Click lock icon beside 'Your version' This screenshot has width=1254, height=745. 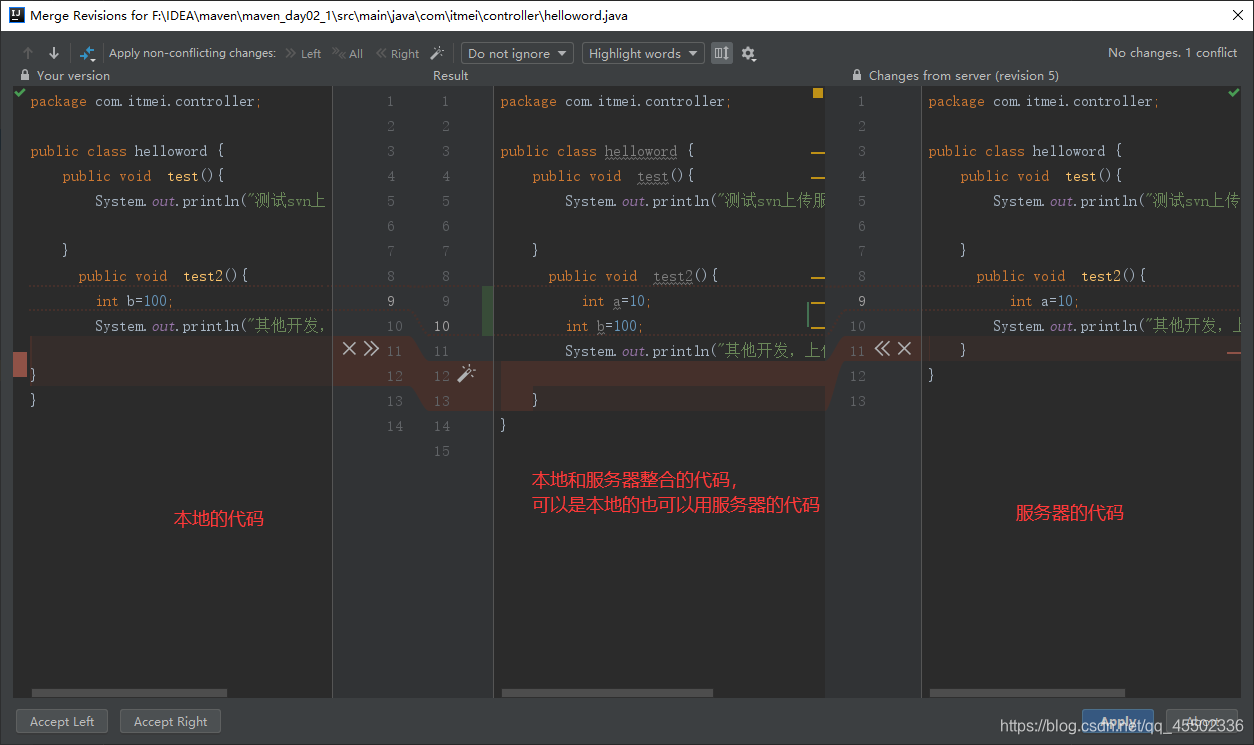point(25,75)
